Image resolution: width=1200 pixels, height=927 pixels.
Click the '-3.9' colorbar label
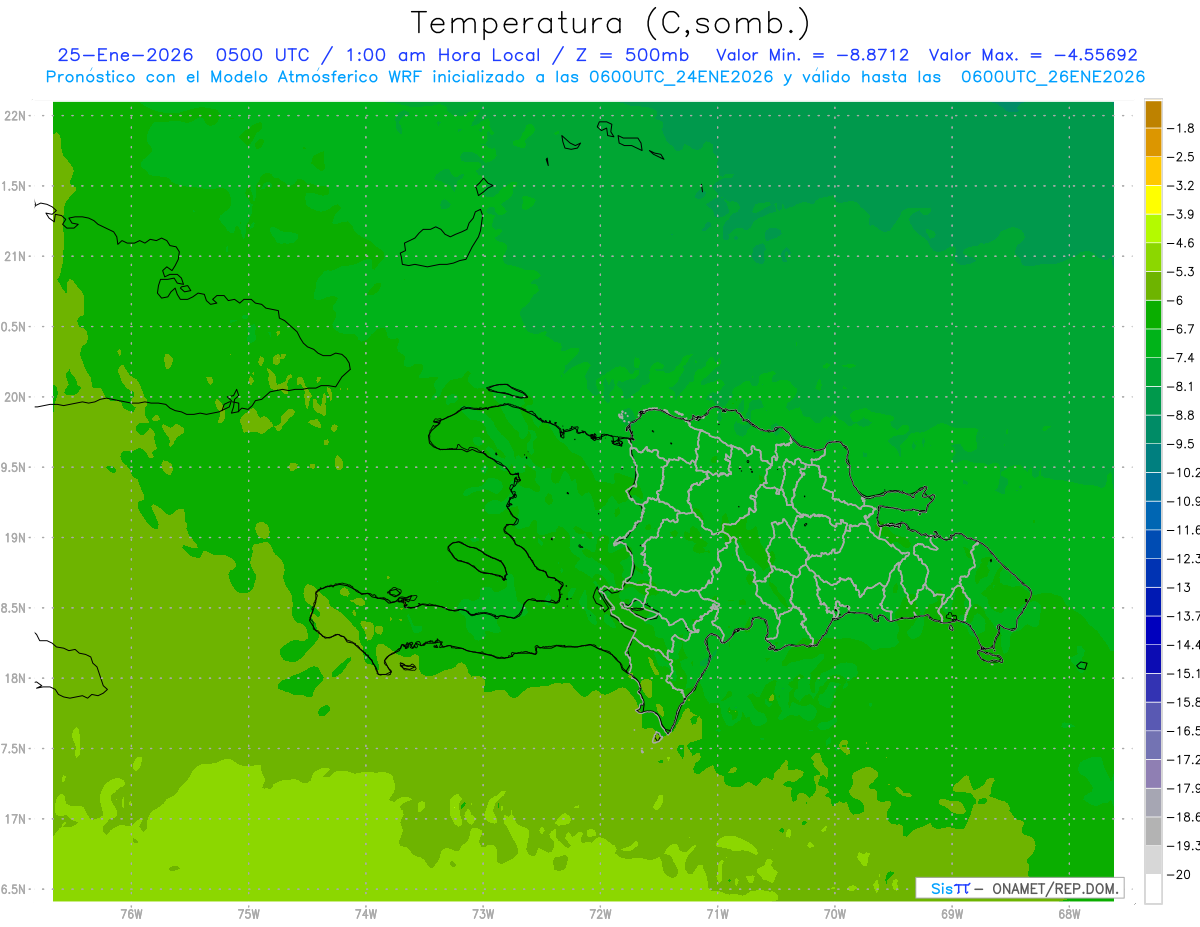pos(1181,214)
